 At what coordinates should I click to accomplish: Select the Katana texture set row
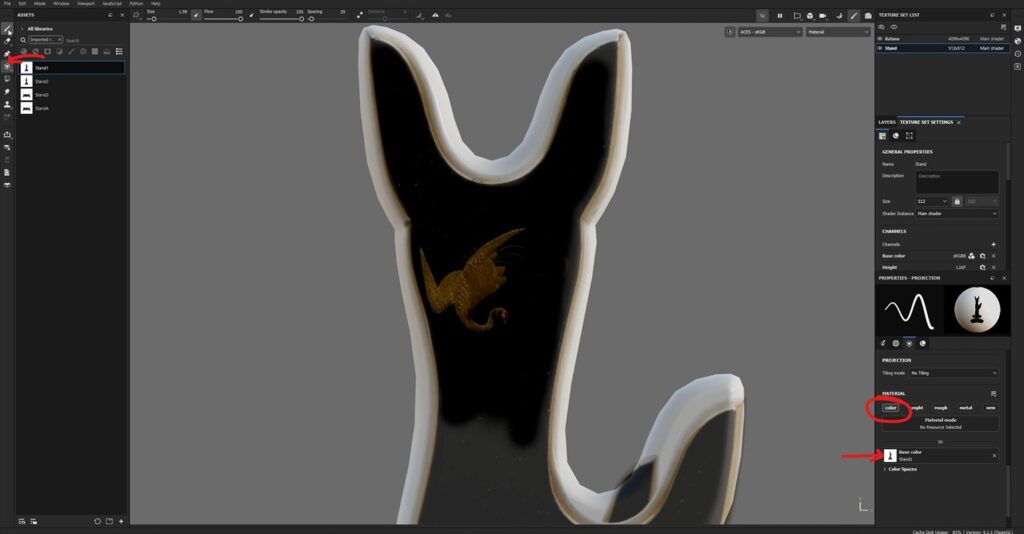tap(942, 39)
